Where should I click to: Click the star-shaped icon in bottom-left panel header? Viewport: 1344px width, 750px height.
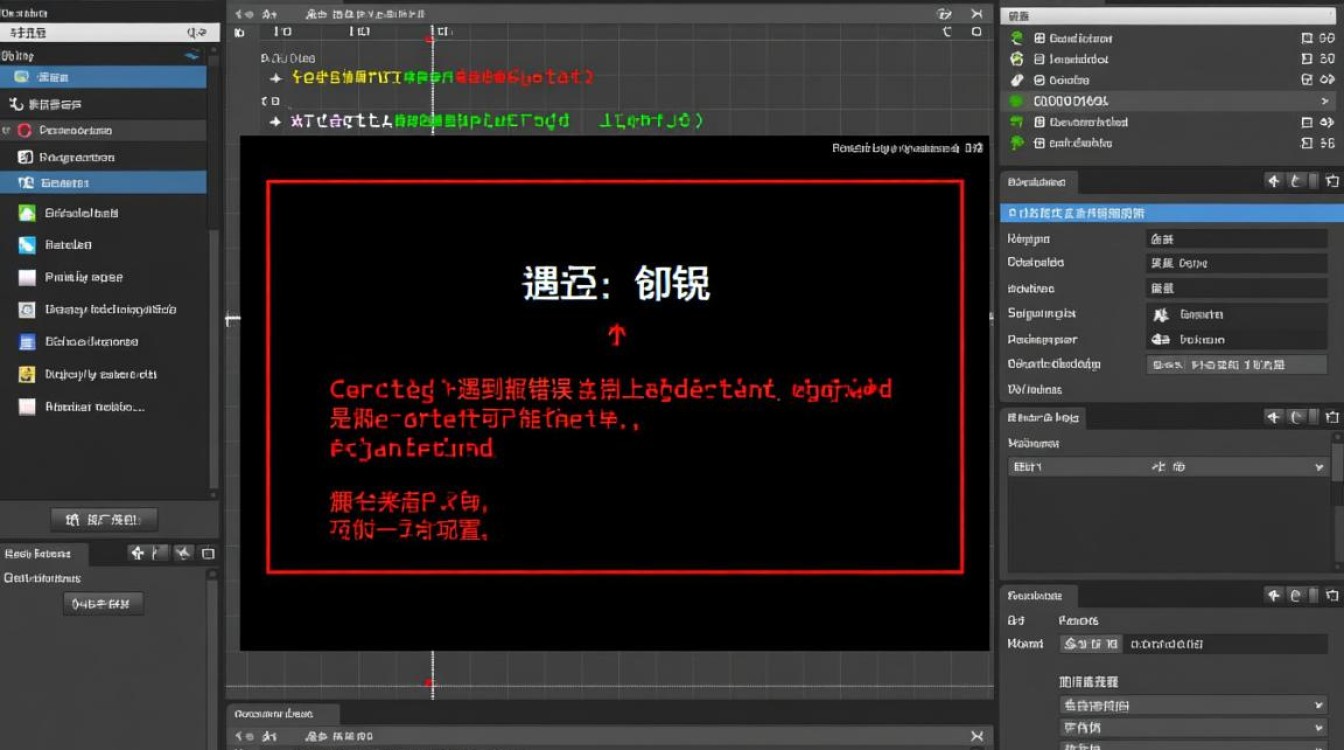183,553
